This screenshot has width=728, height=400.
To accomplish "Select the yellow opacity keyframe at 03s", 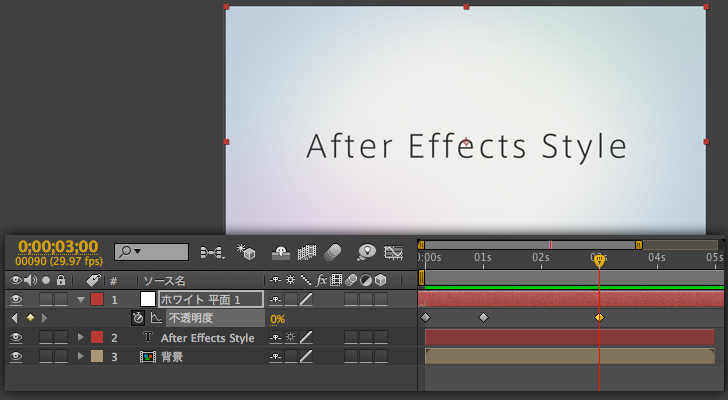I will pyautogui.click(x=599, y=317).
